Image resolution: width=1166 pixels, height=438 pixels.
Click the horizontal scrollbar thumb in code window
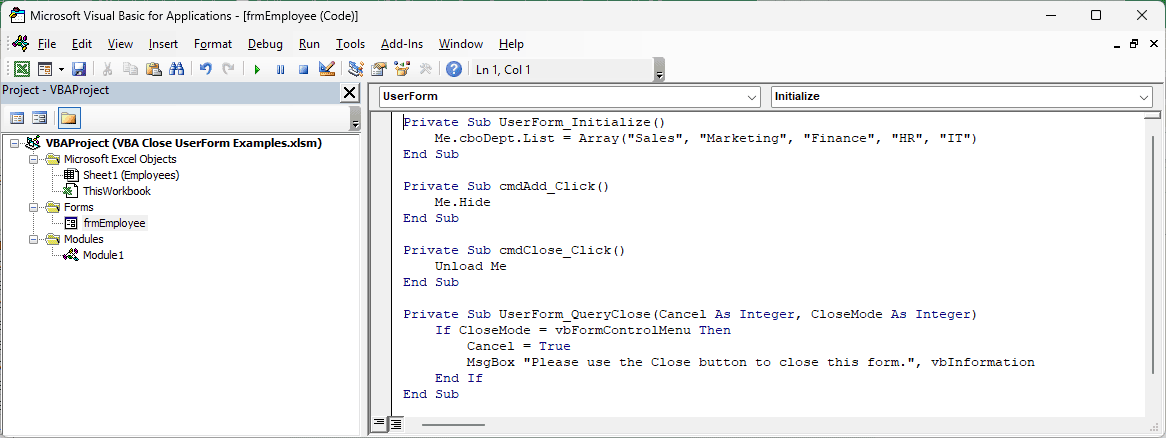pos(453,425)
